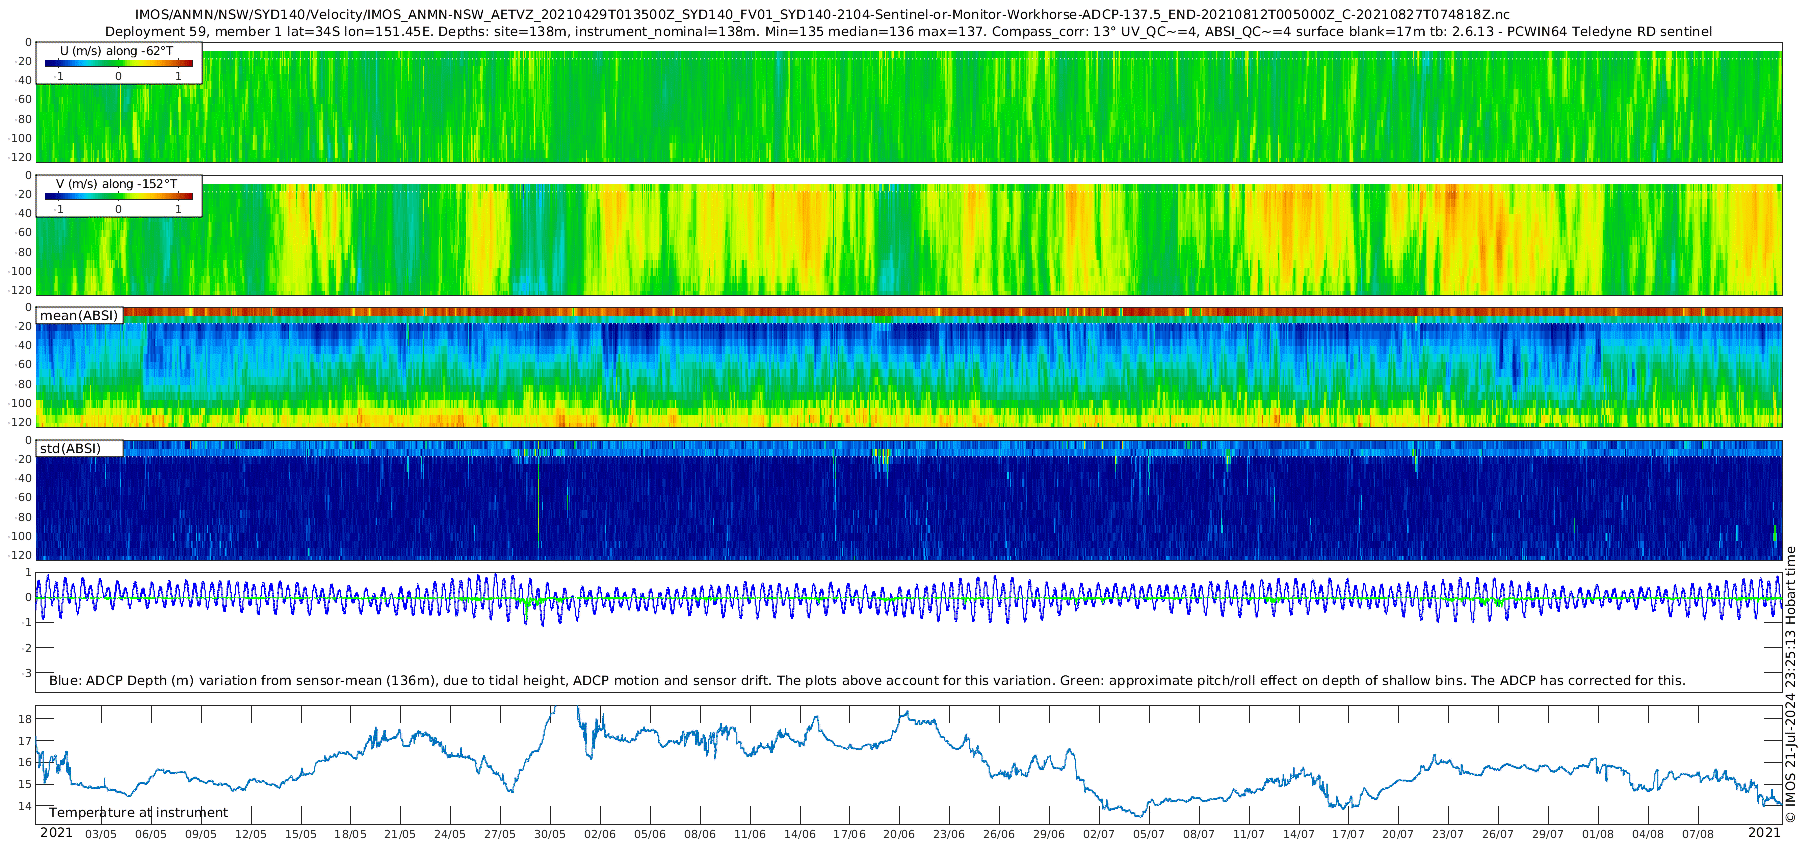The height and width of the screenshot is (850, 1800).
Task: Click the 18 tick on temperature axis
Action: pyautogui.click(x=26, y=719)
